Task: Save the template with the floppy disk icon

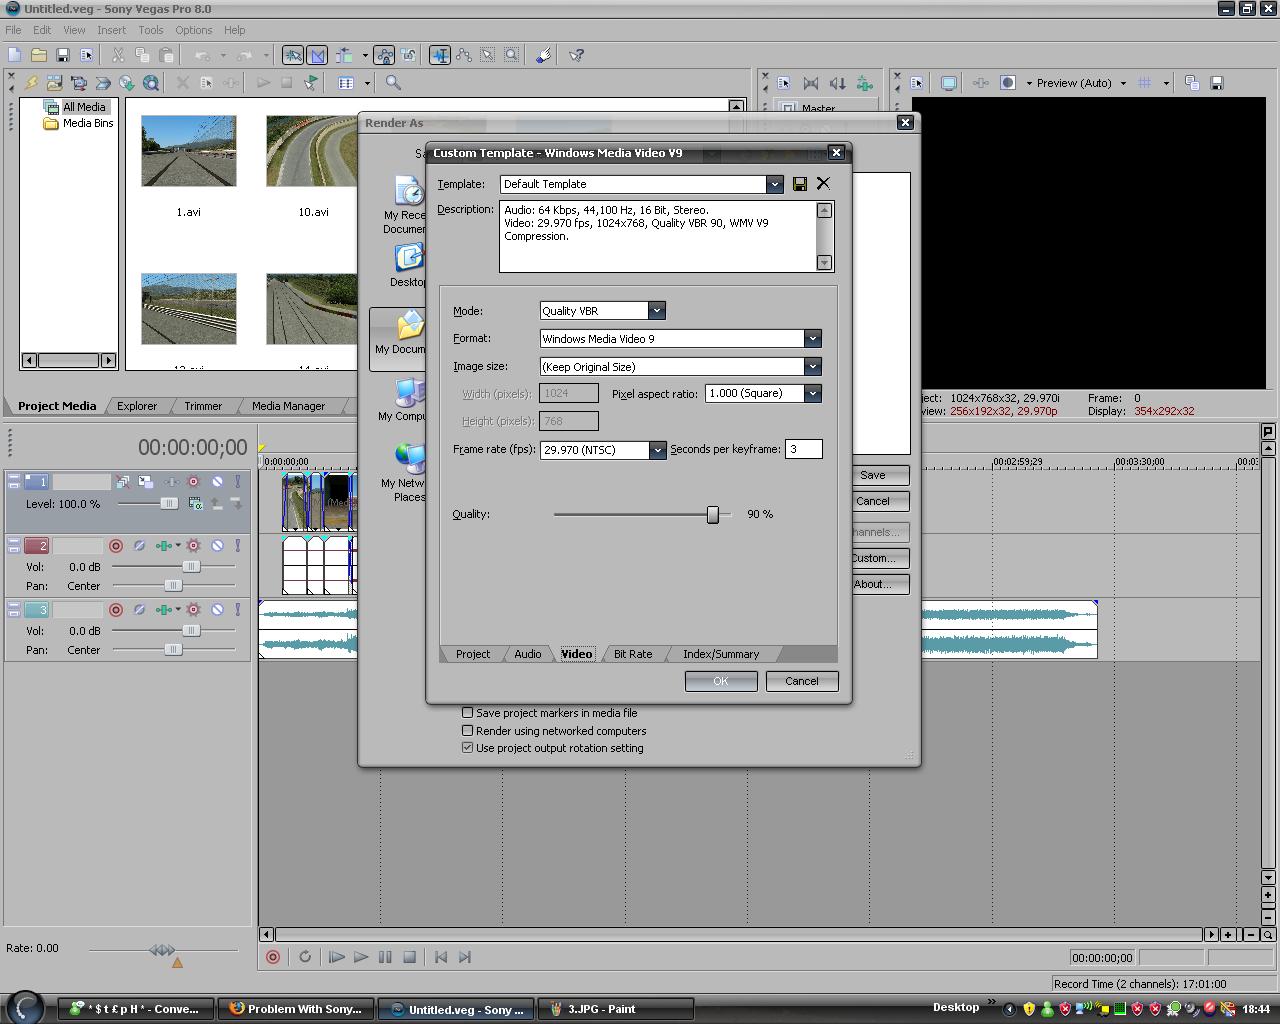Action: [x=799, y=184]
